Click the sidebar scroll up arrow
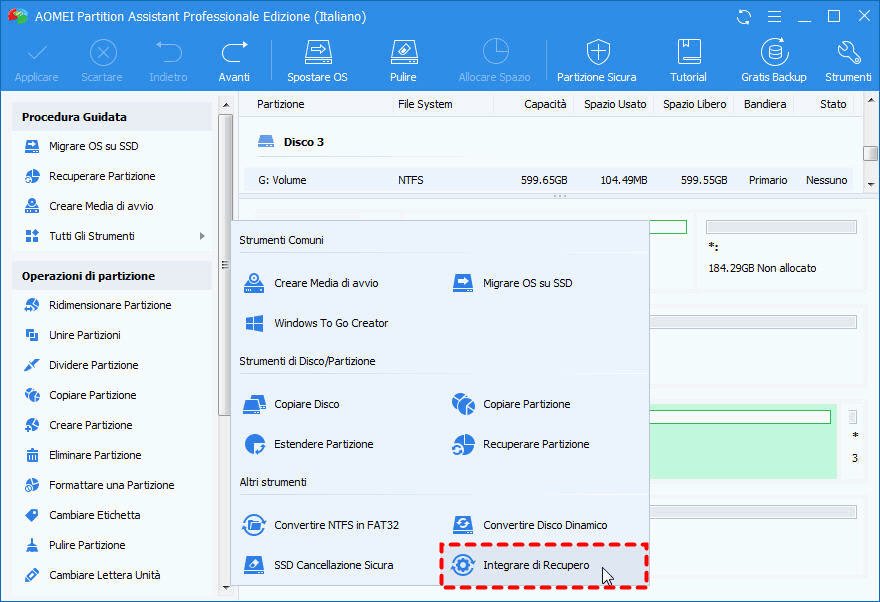Screen dimensions: 880x602 [x=226, y=105]
